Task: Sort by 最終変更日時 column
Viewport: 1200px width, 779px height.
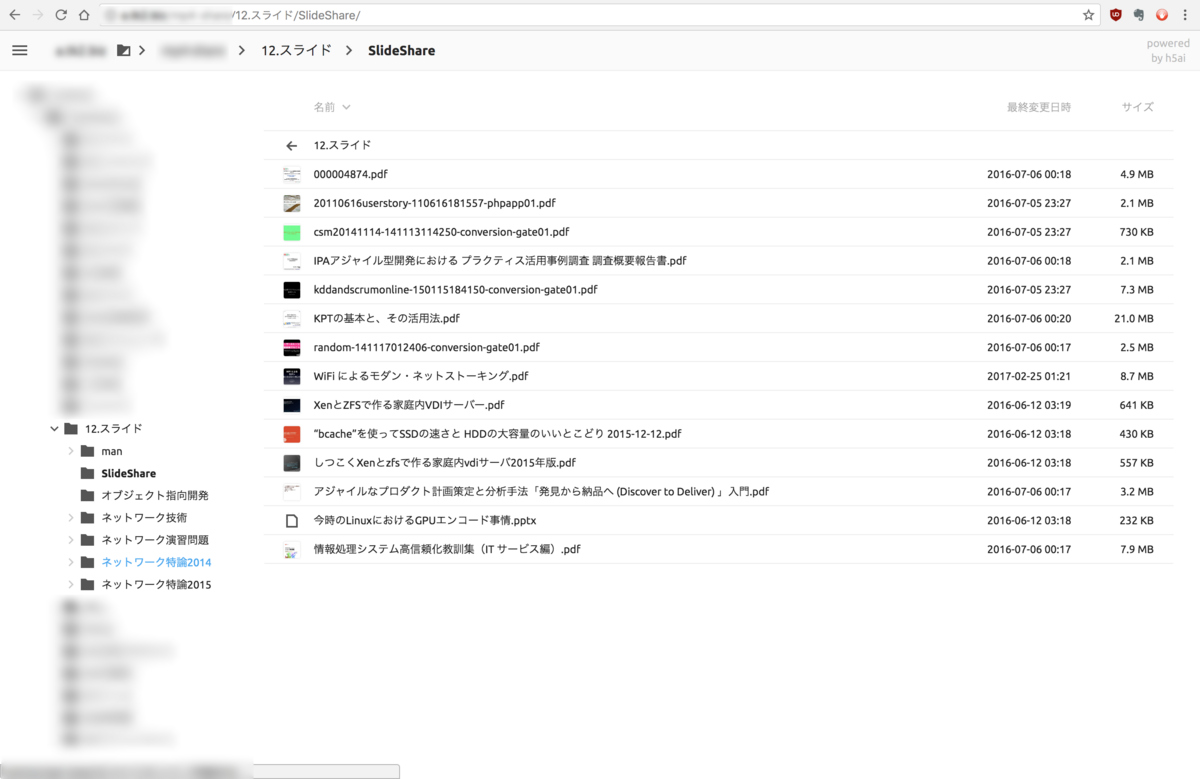Action: click(1038, 107)
